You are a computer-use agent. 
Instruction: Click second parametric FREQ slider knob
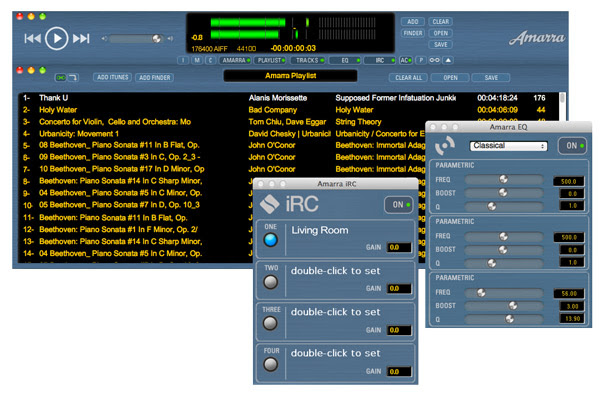[x=503, y=236]
